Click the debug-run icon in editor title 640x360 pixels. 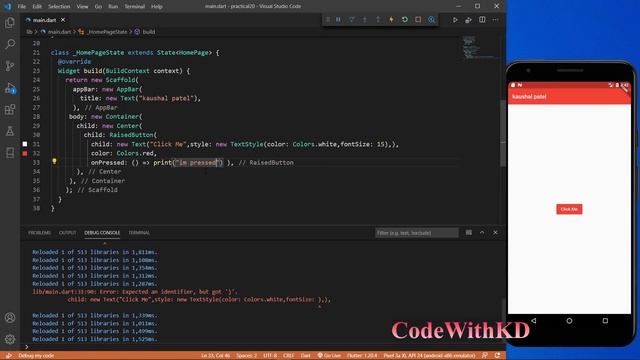click(468, 20)
